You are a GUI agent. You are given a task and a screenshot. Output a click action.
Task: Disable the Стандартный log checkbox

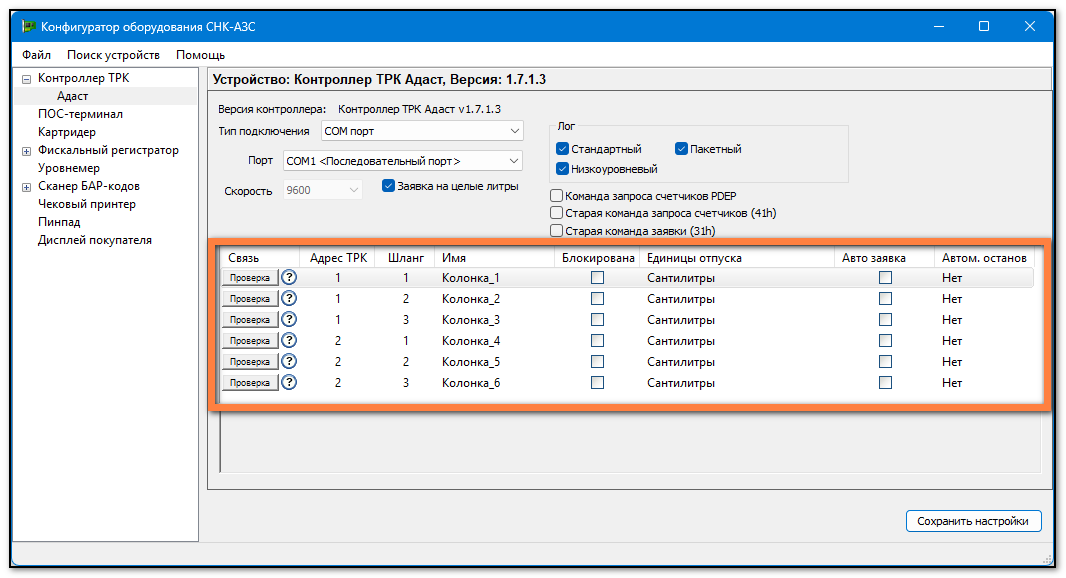pyautogui.click(x=562, y=149)
